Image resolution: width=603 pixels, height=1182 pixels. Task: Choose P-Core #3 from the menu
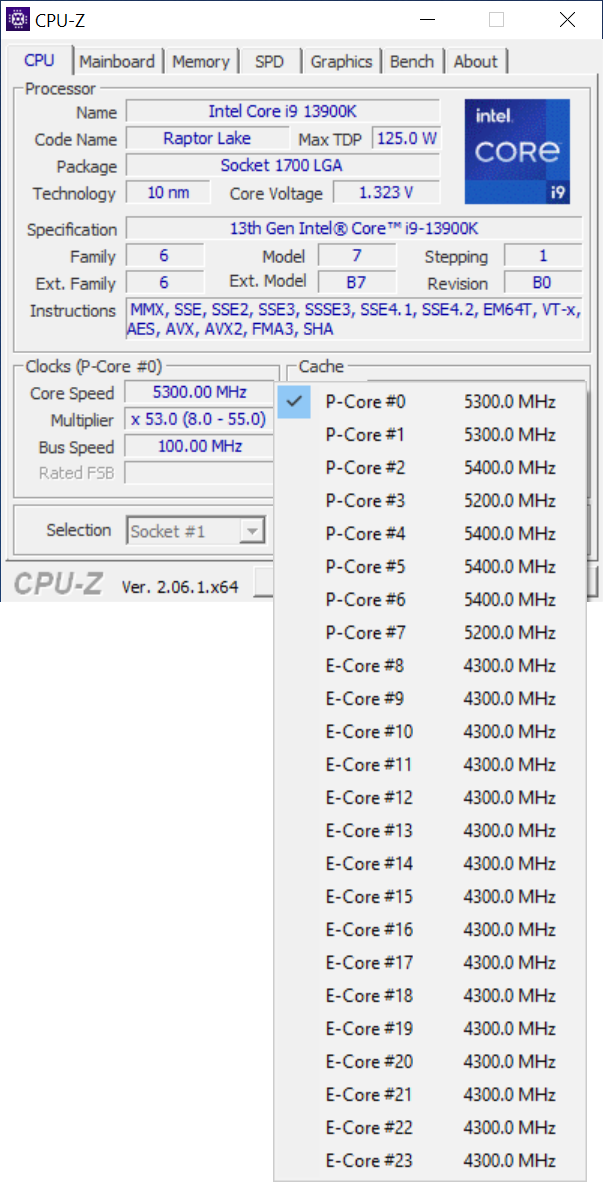(430, 501)
